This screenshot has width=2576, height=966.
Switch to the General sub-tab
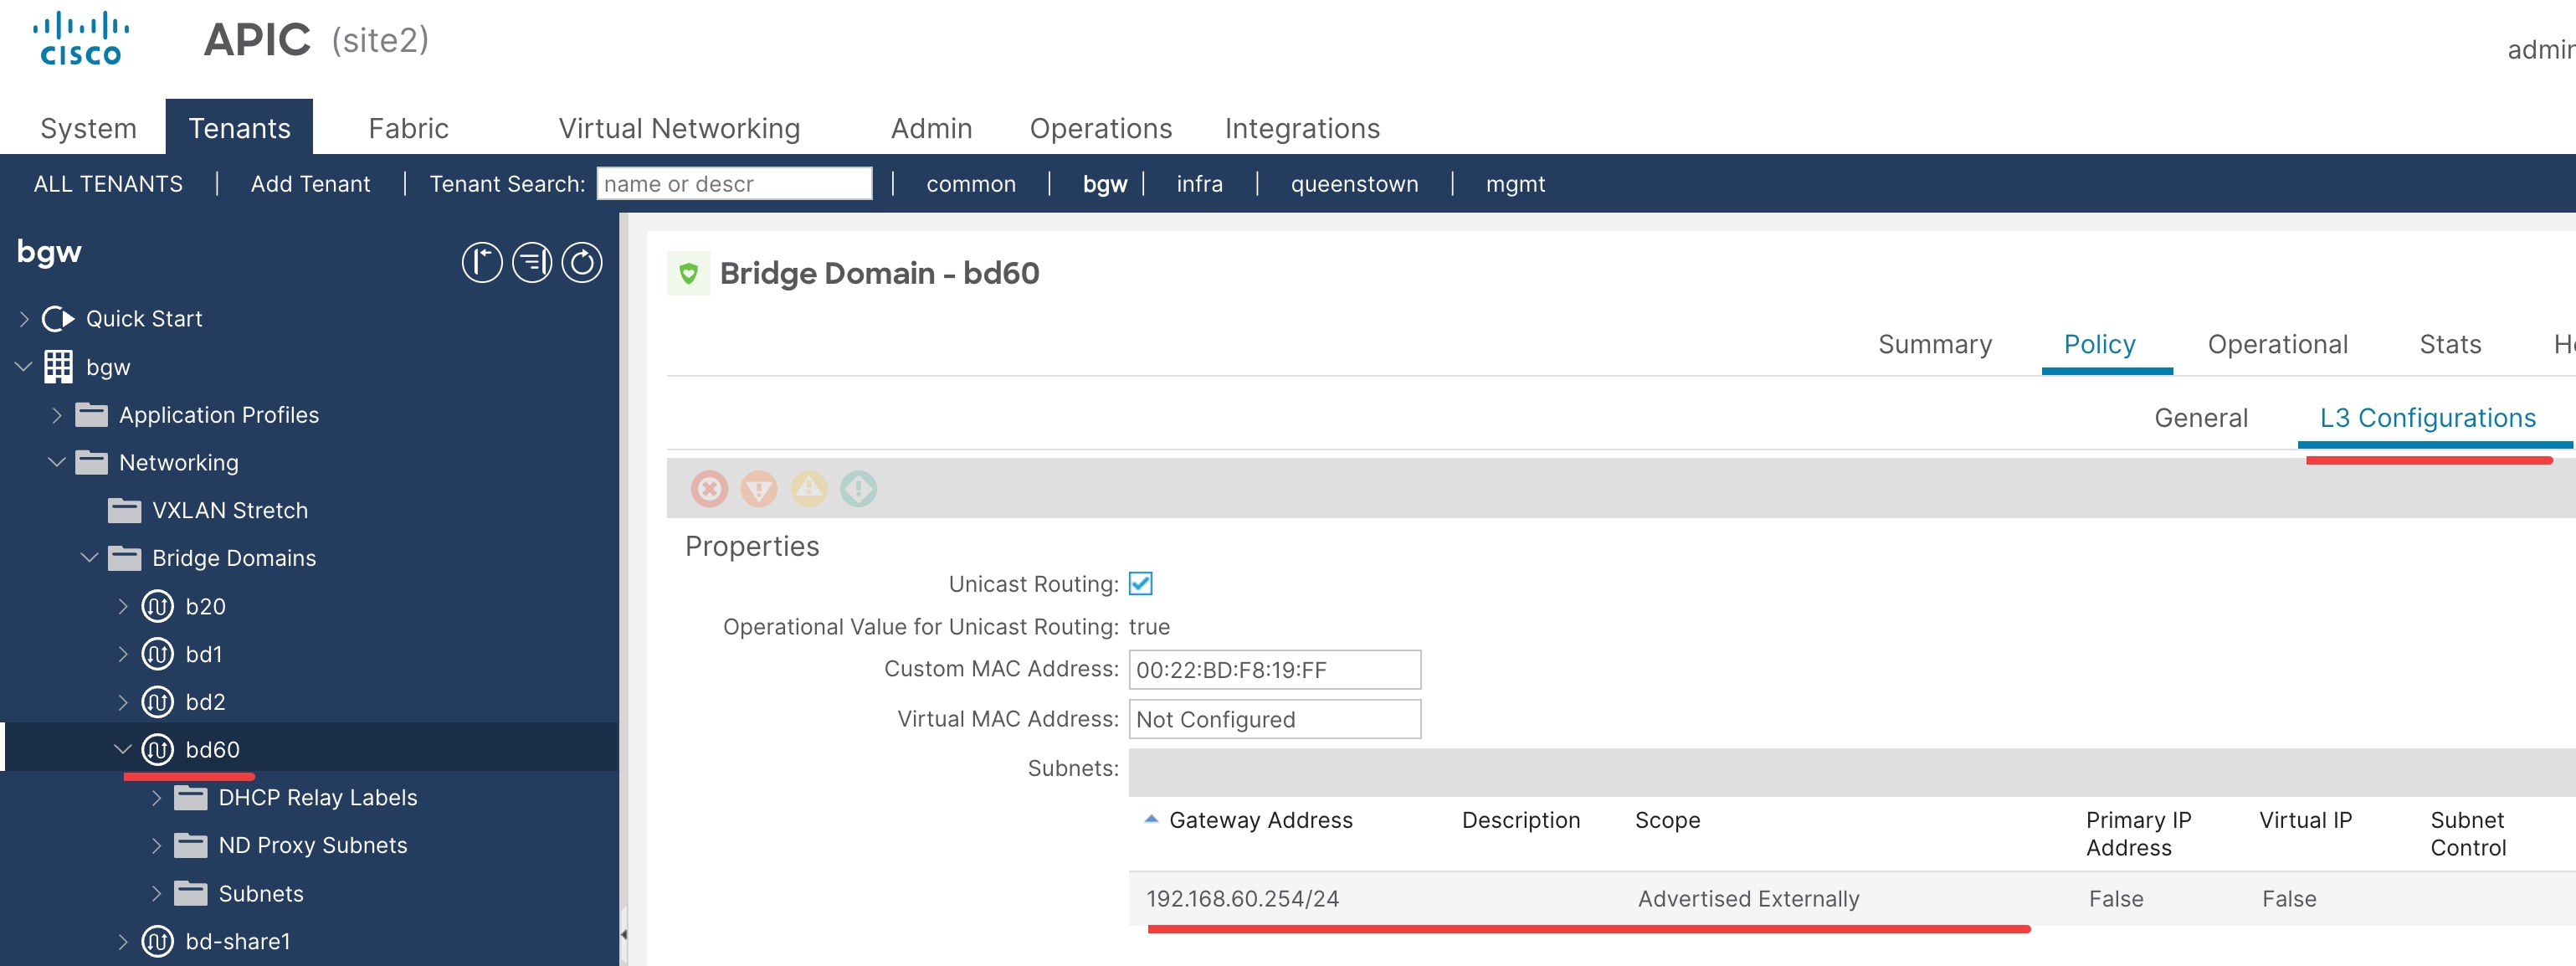click(2200, 418)
